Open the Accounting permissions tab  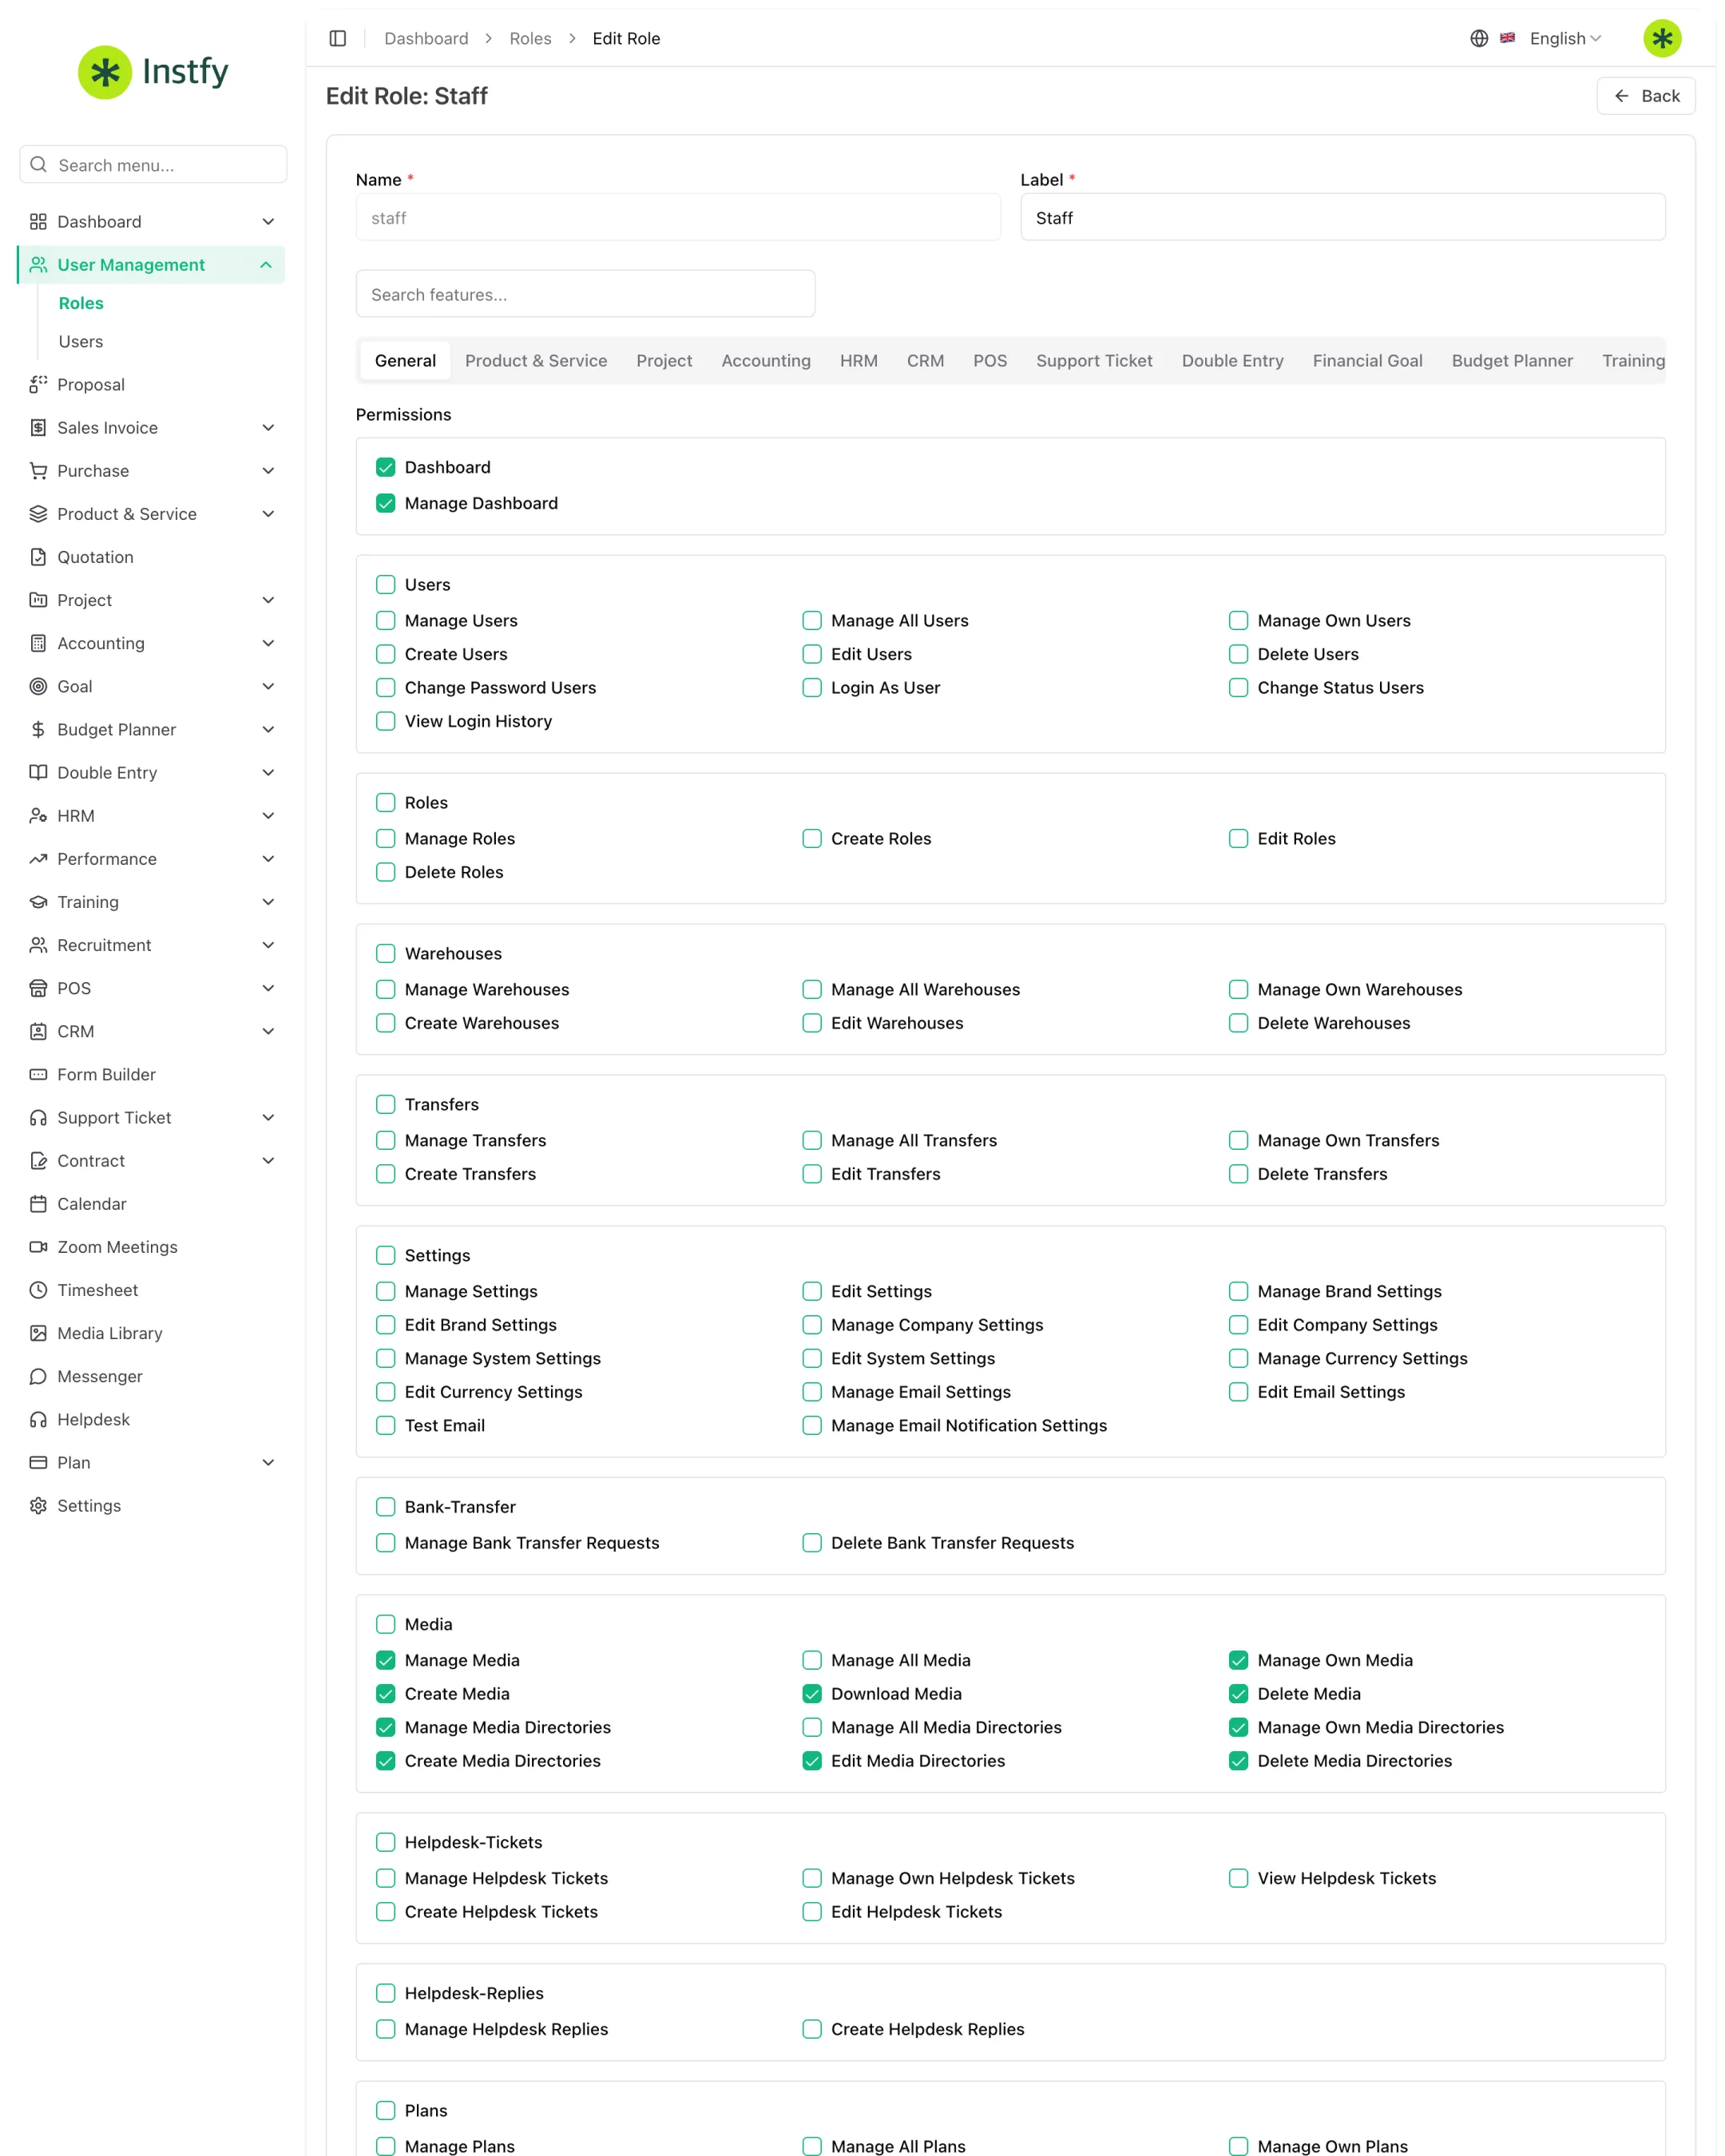coord(766,361)
